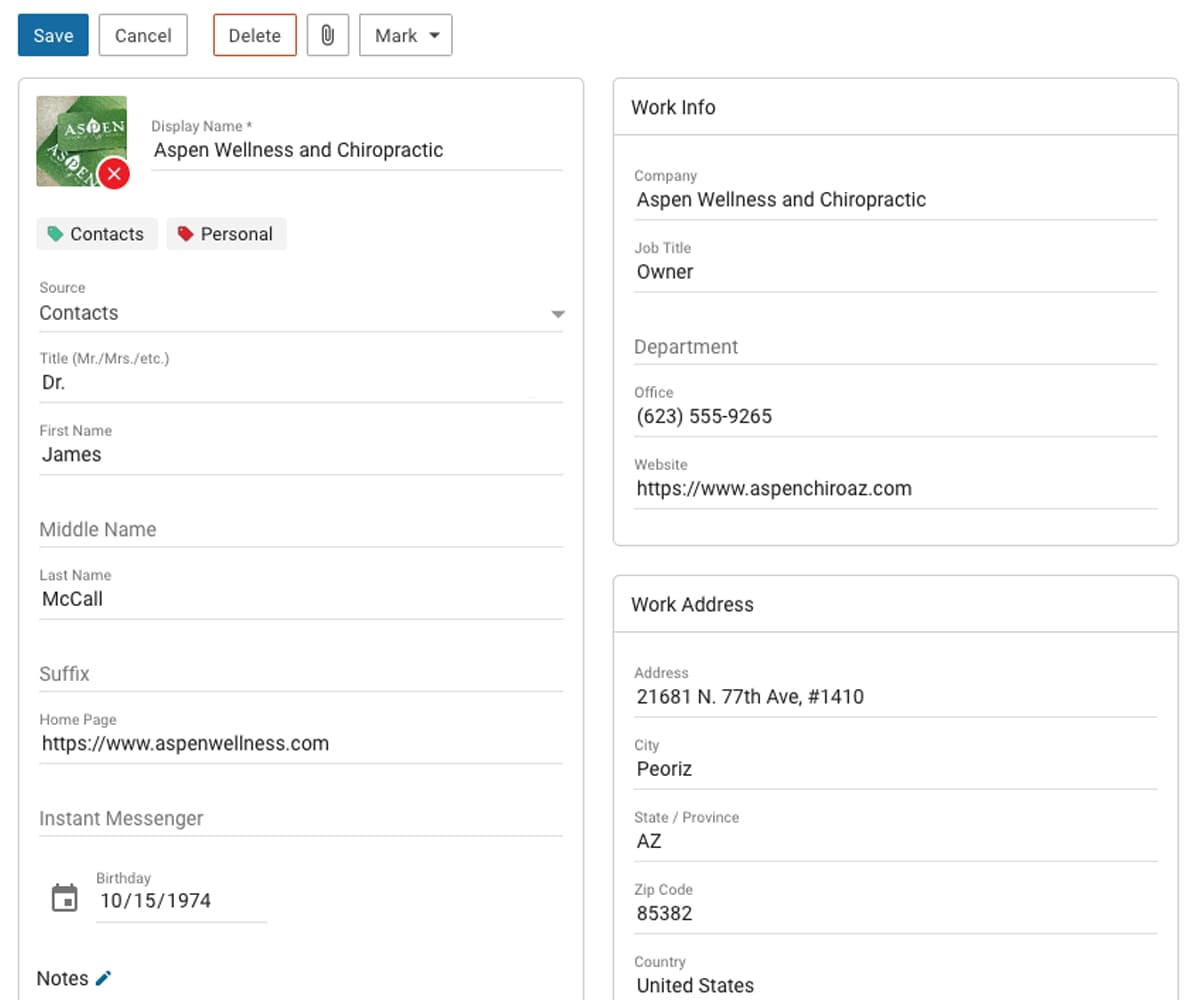This screenshot has width=1200, height=1000.
Task: Cancel editing the contact
Action: click(143, 35)
